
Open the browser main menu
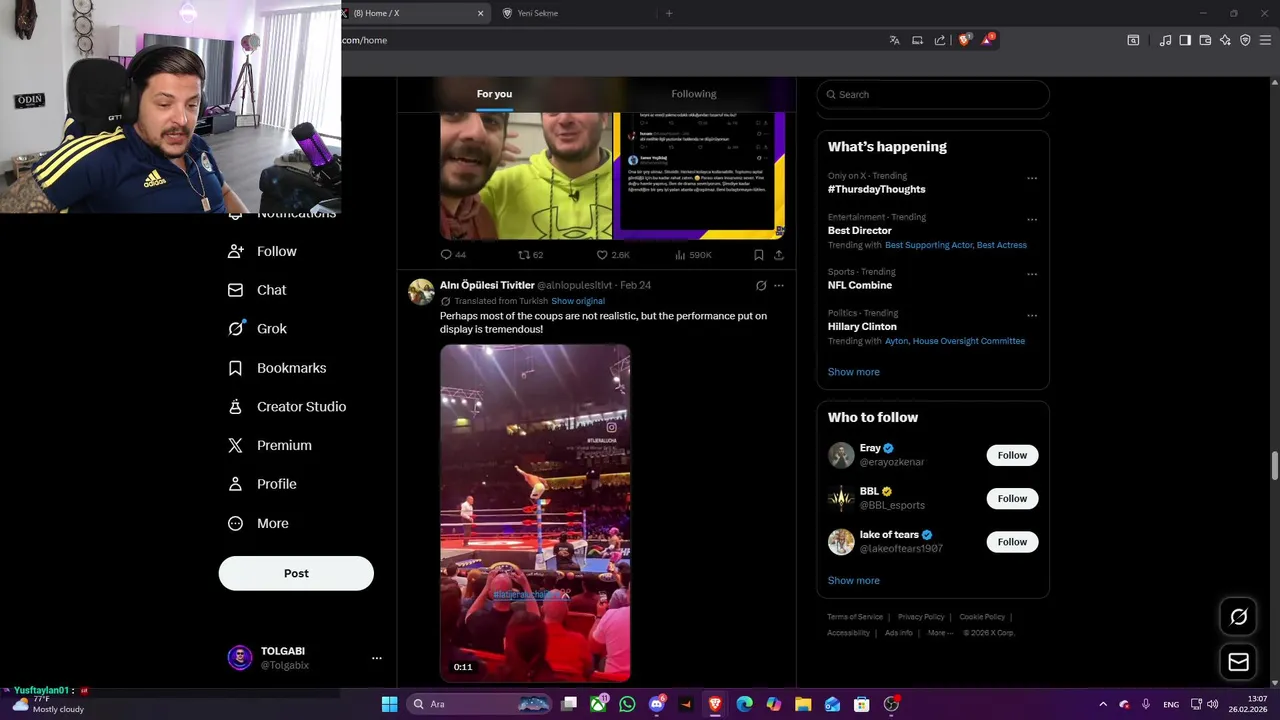(x=1265, y=40)
